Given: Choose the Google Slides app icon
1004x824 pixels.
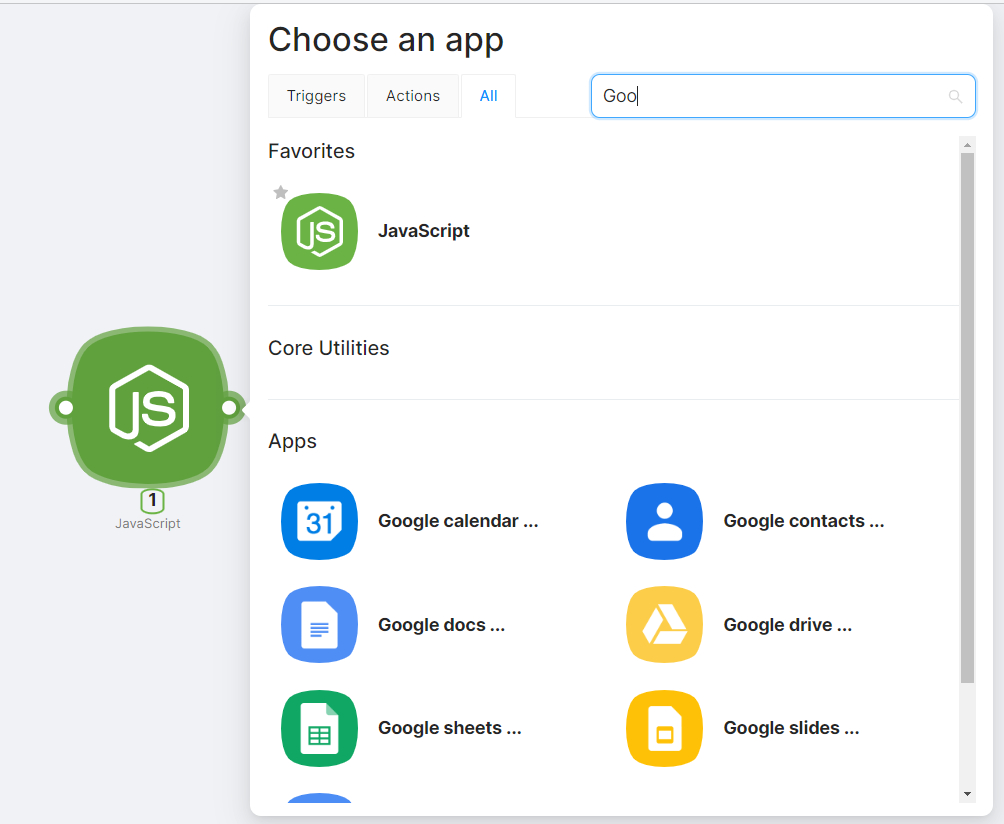Looking at the screenshot, I should coord(664,728).
